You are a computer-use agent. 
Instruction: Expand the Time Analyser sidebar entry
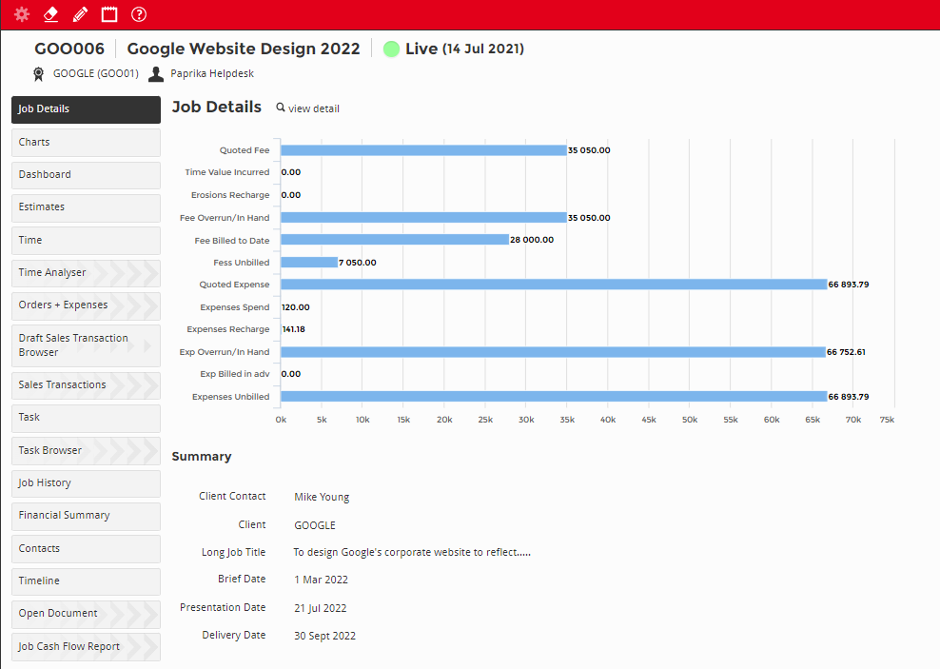click(85, 273)
